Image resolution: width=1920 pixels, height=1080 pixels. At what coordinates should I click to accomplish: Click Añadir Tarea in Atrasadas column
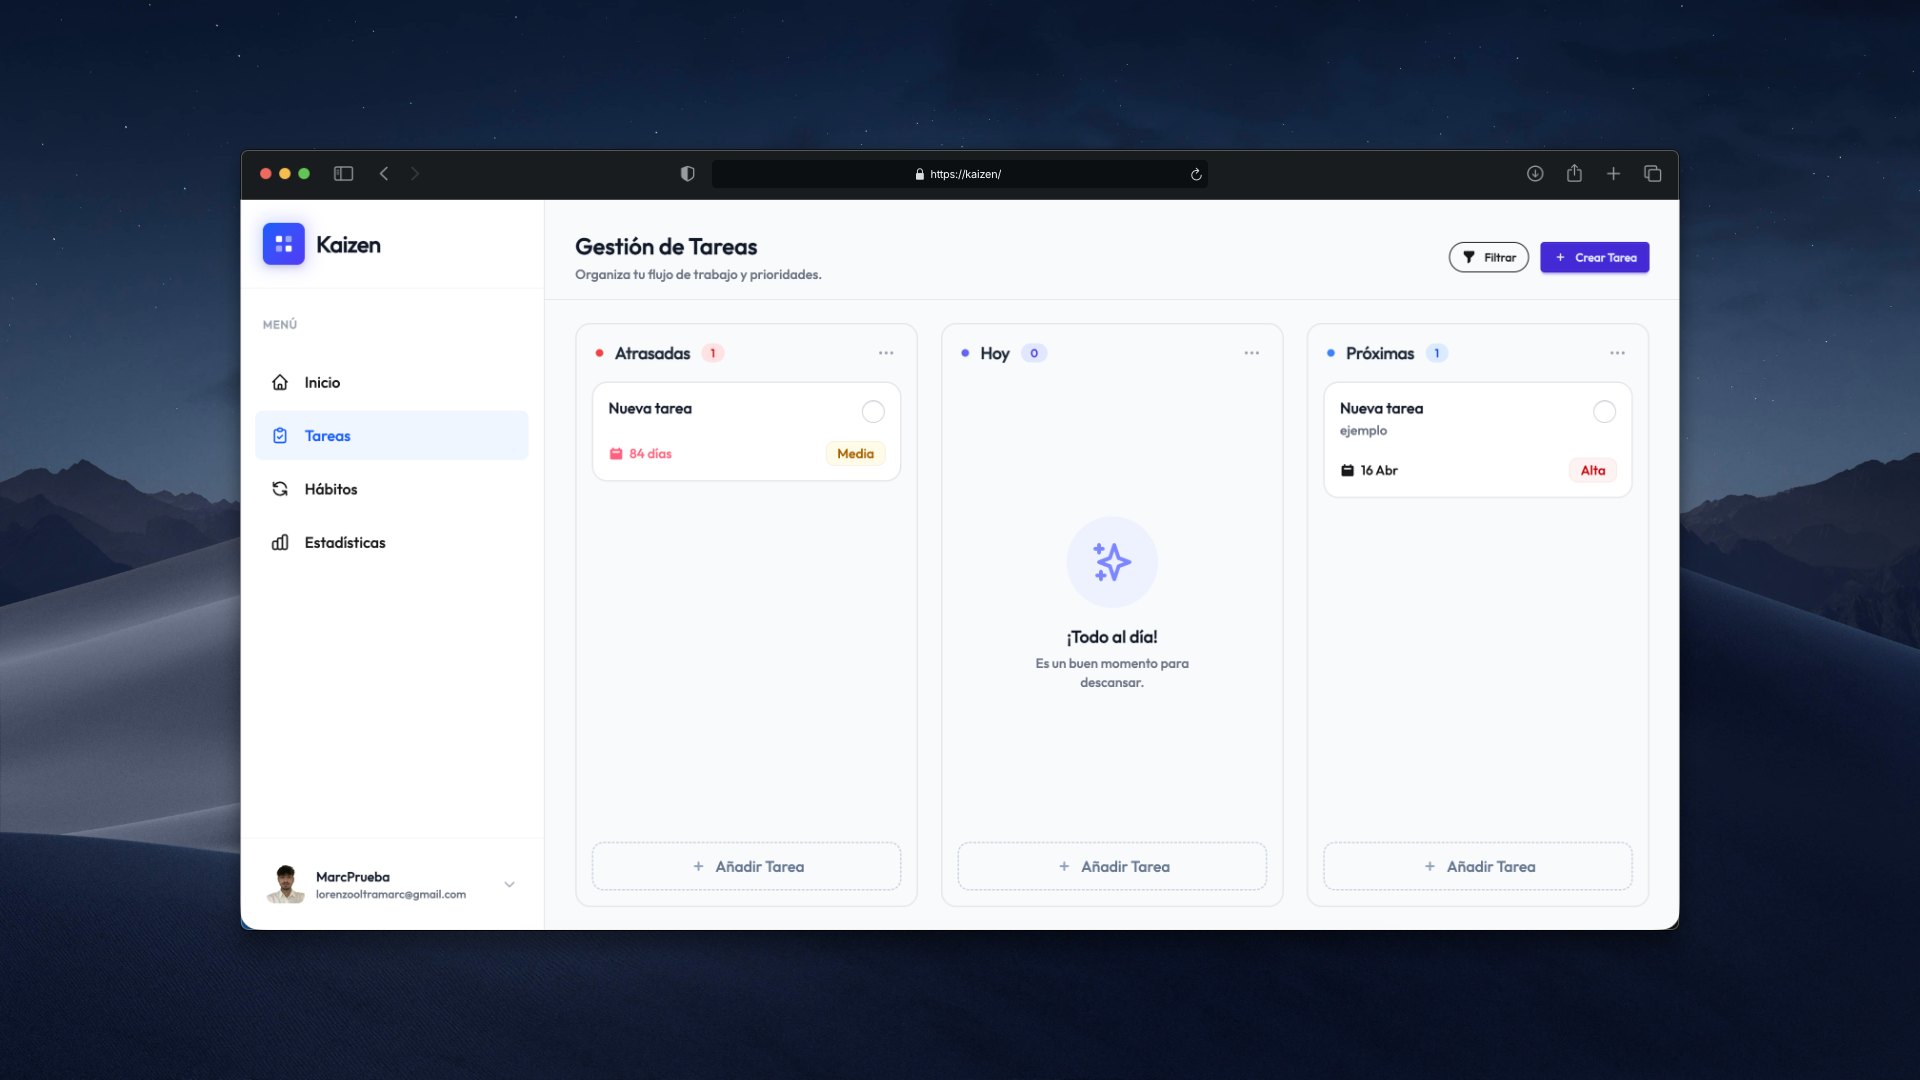point(747,866)
